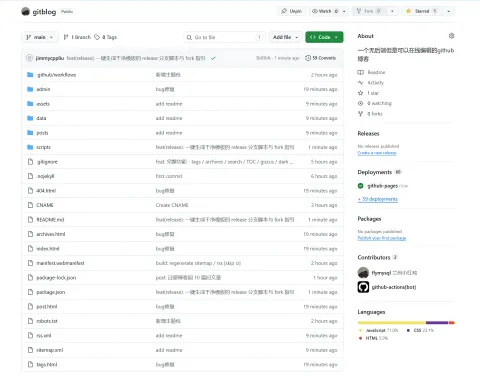The width and height of the screenshot is (480, 377).
Task: Open the .github/workflows folder
Action: click(57, 75)
